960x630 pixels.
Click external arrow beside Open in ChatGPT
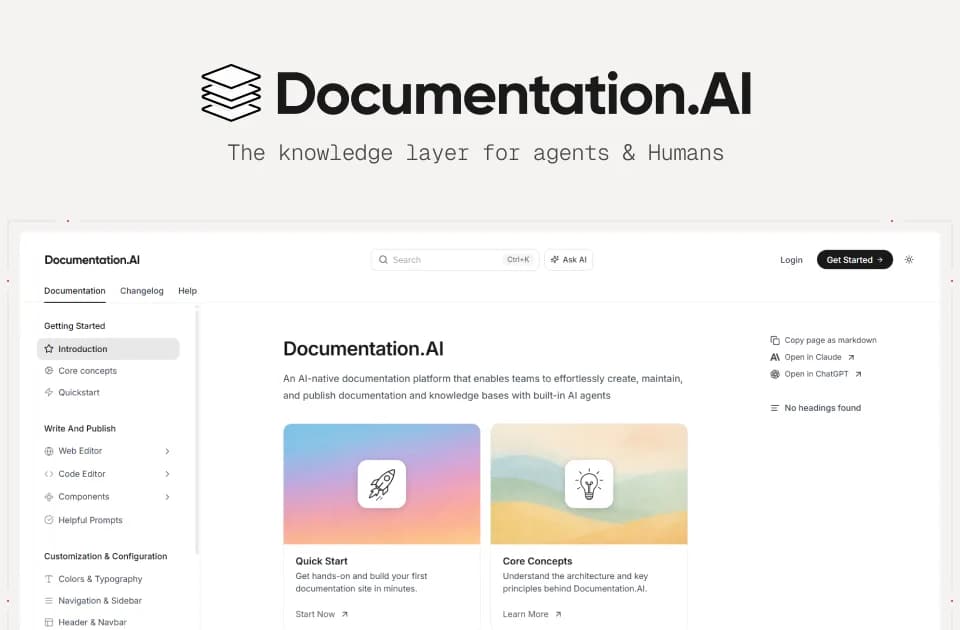click(858, 374)
